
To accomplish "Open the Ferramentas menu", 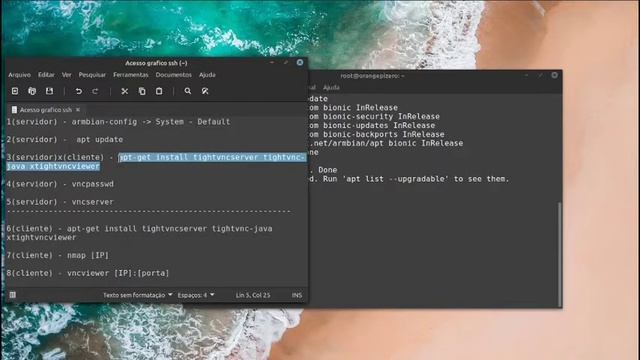I will (x=131, y=75).
